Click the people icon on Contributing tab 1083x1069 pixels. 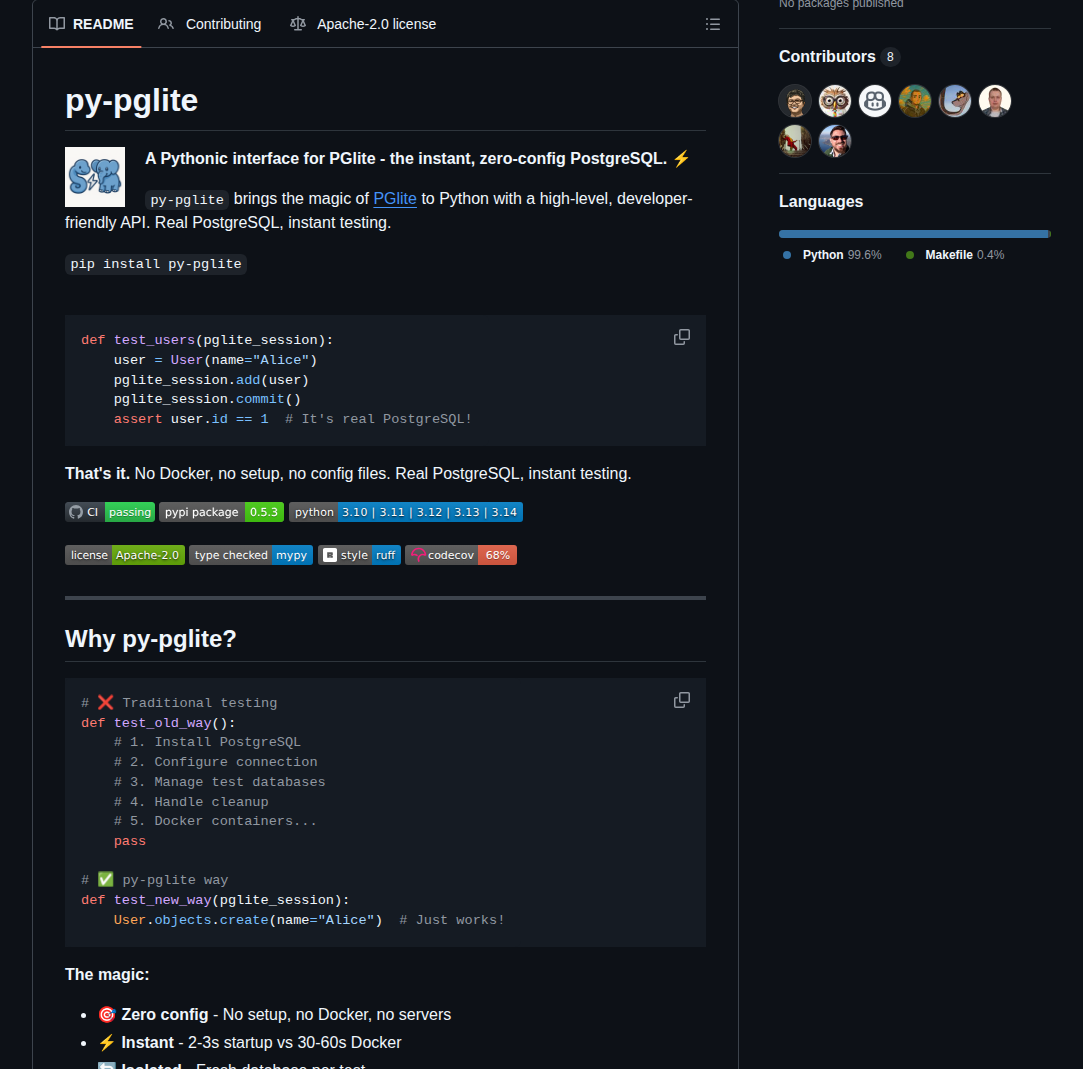pos(166,24)
